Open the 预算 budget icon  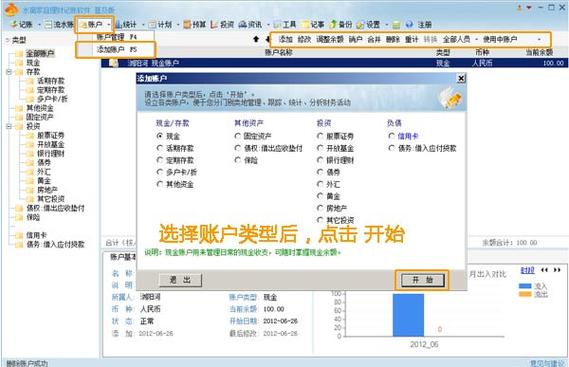187,24
